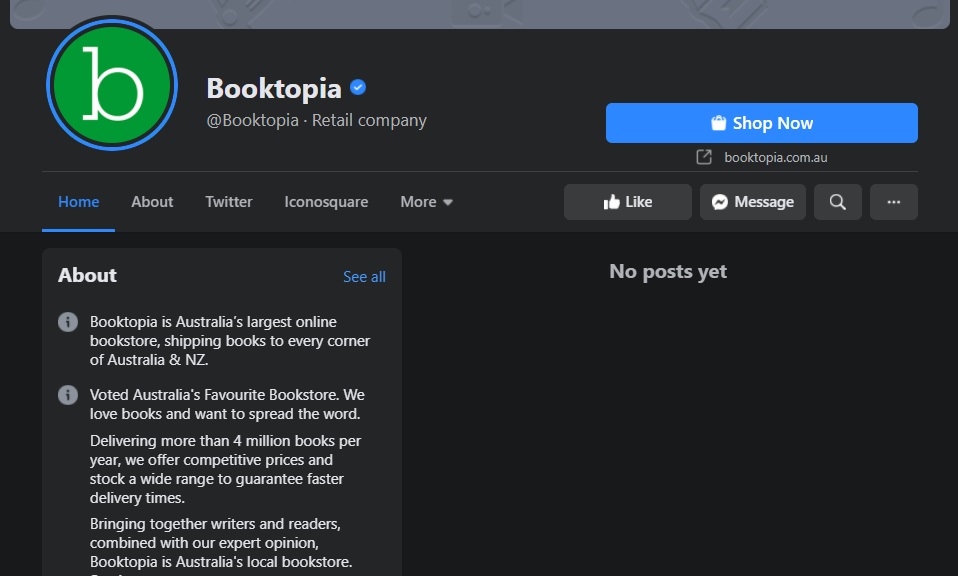Select the Iconosquare tab
958x576 pixels.
(326, 202)
